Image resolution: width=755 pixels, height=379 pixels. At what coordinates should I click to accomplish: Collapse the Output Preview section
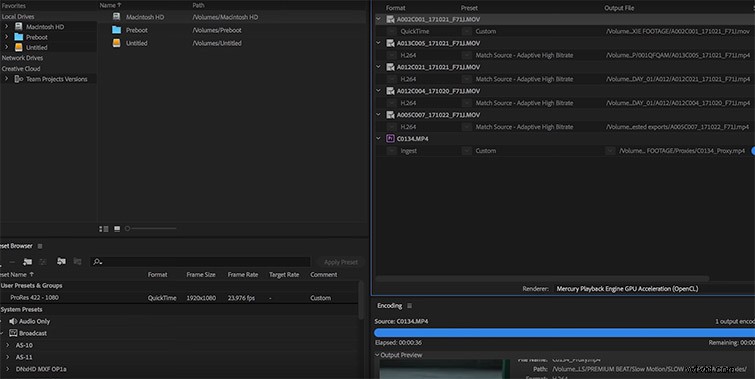tap(378, 355)
